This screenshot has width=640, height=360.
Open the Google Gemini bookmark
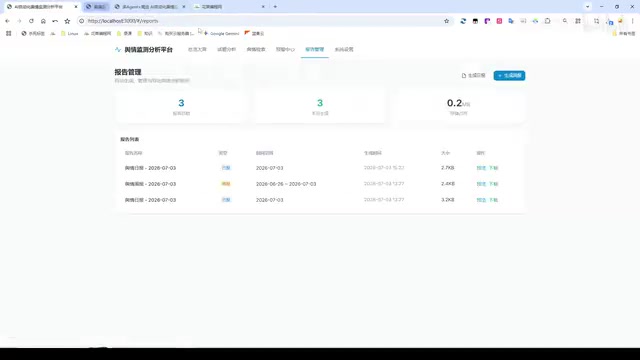pyautogui.click(x=221, y=33)
